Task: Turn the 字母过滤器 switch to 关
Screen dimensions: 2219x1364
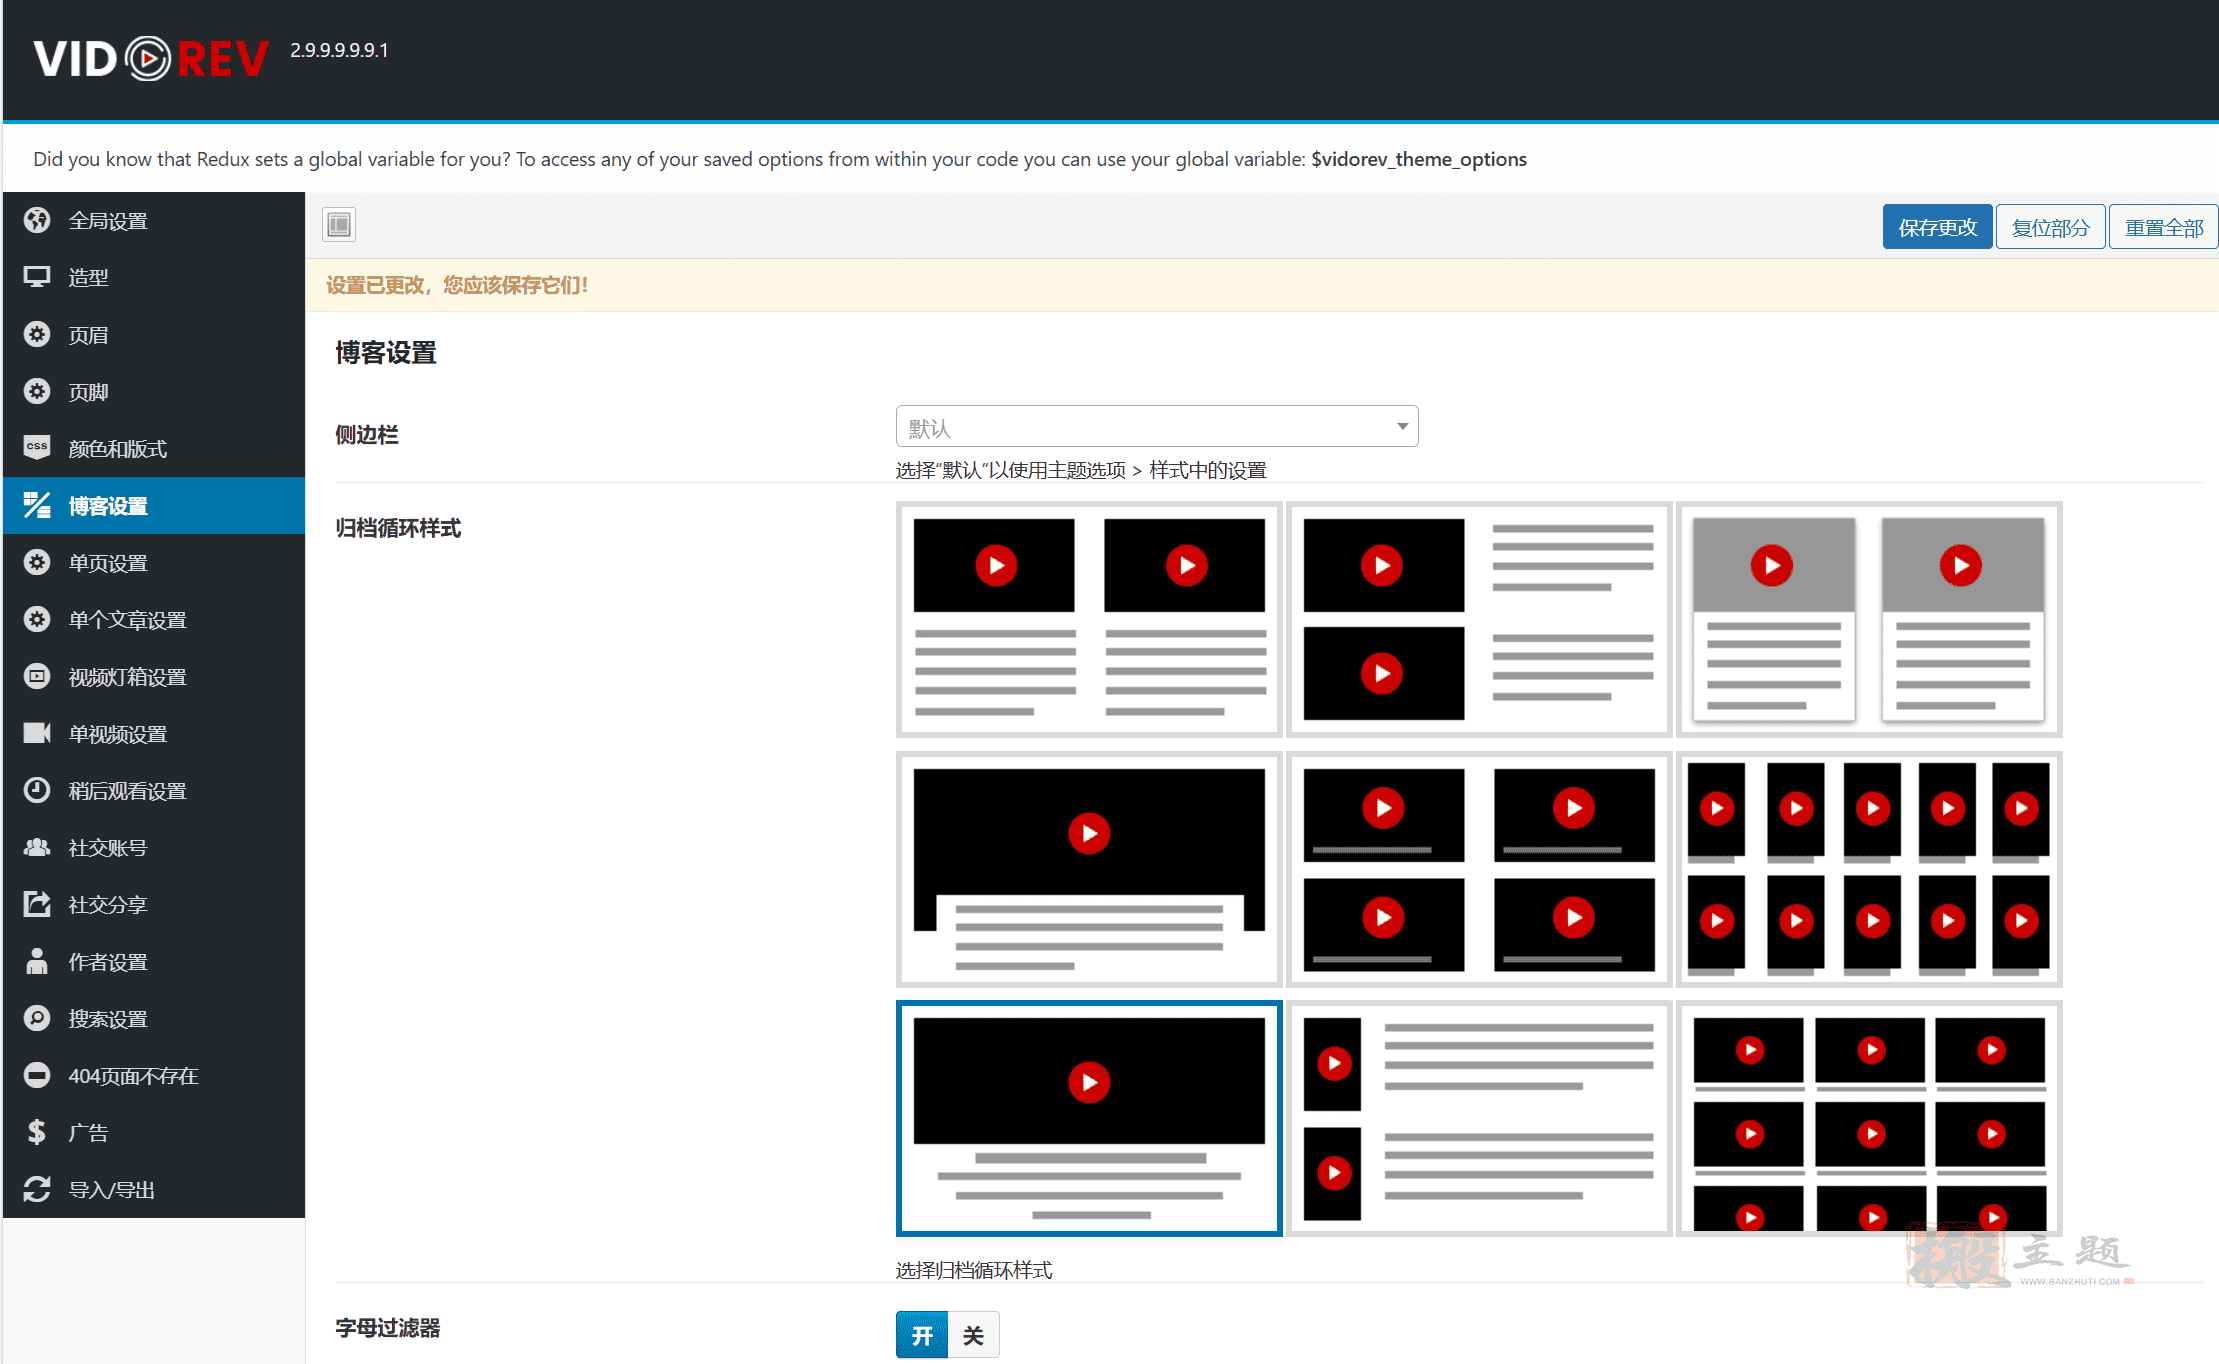Action: 973,1335
